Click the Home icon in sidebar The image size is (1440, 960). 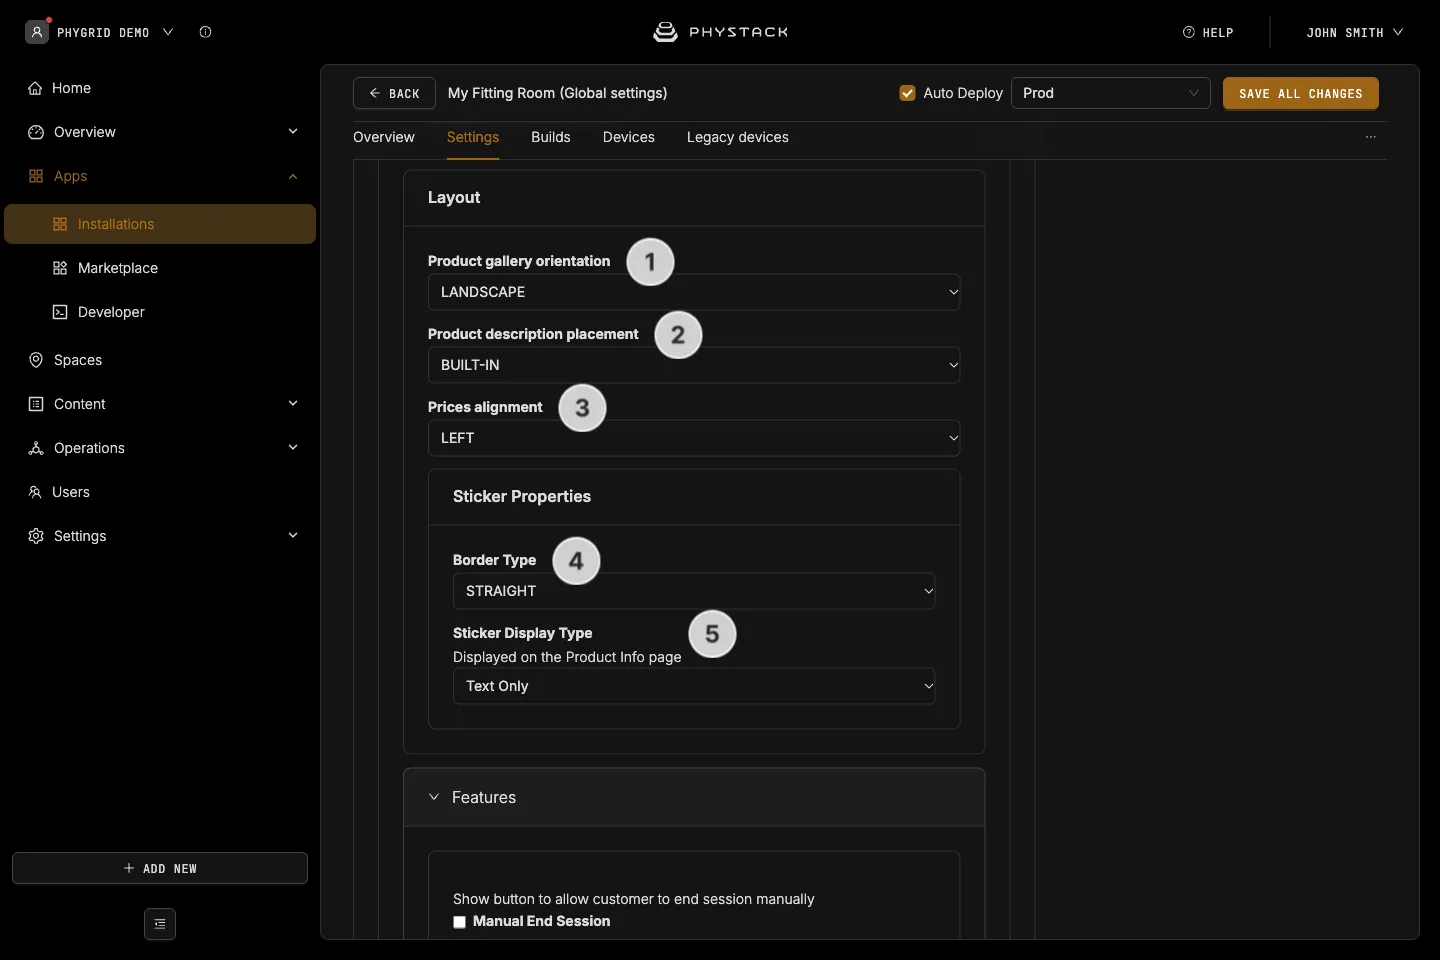point(35,88)
